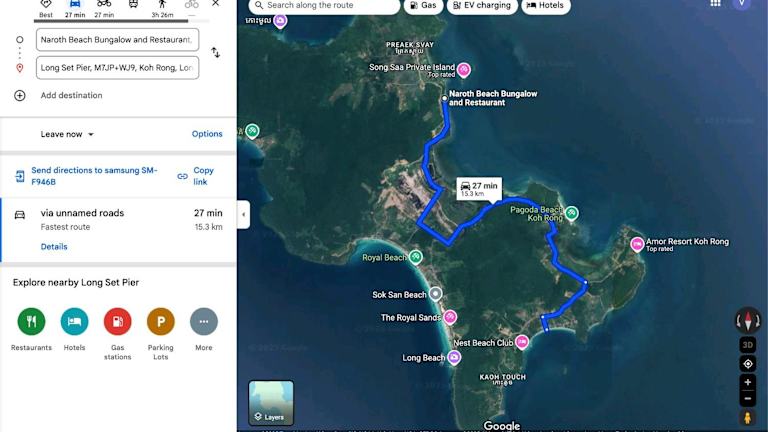Select the driving travel mode icon
The height and width of the screenshot is (432, 768).
point(75,5)
